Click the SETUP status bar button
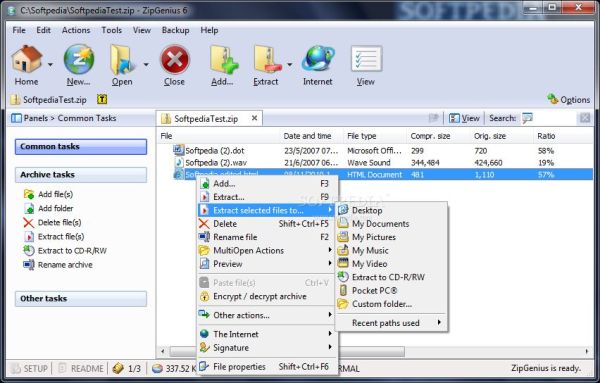This screenshot has height=383, width=600. 29,368
